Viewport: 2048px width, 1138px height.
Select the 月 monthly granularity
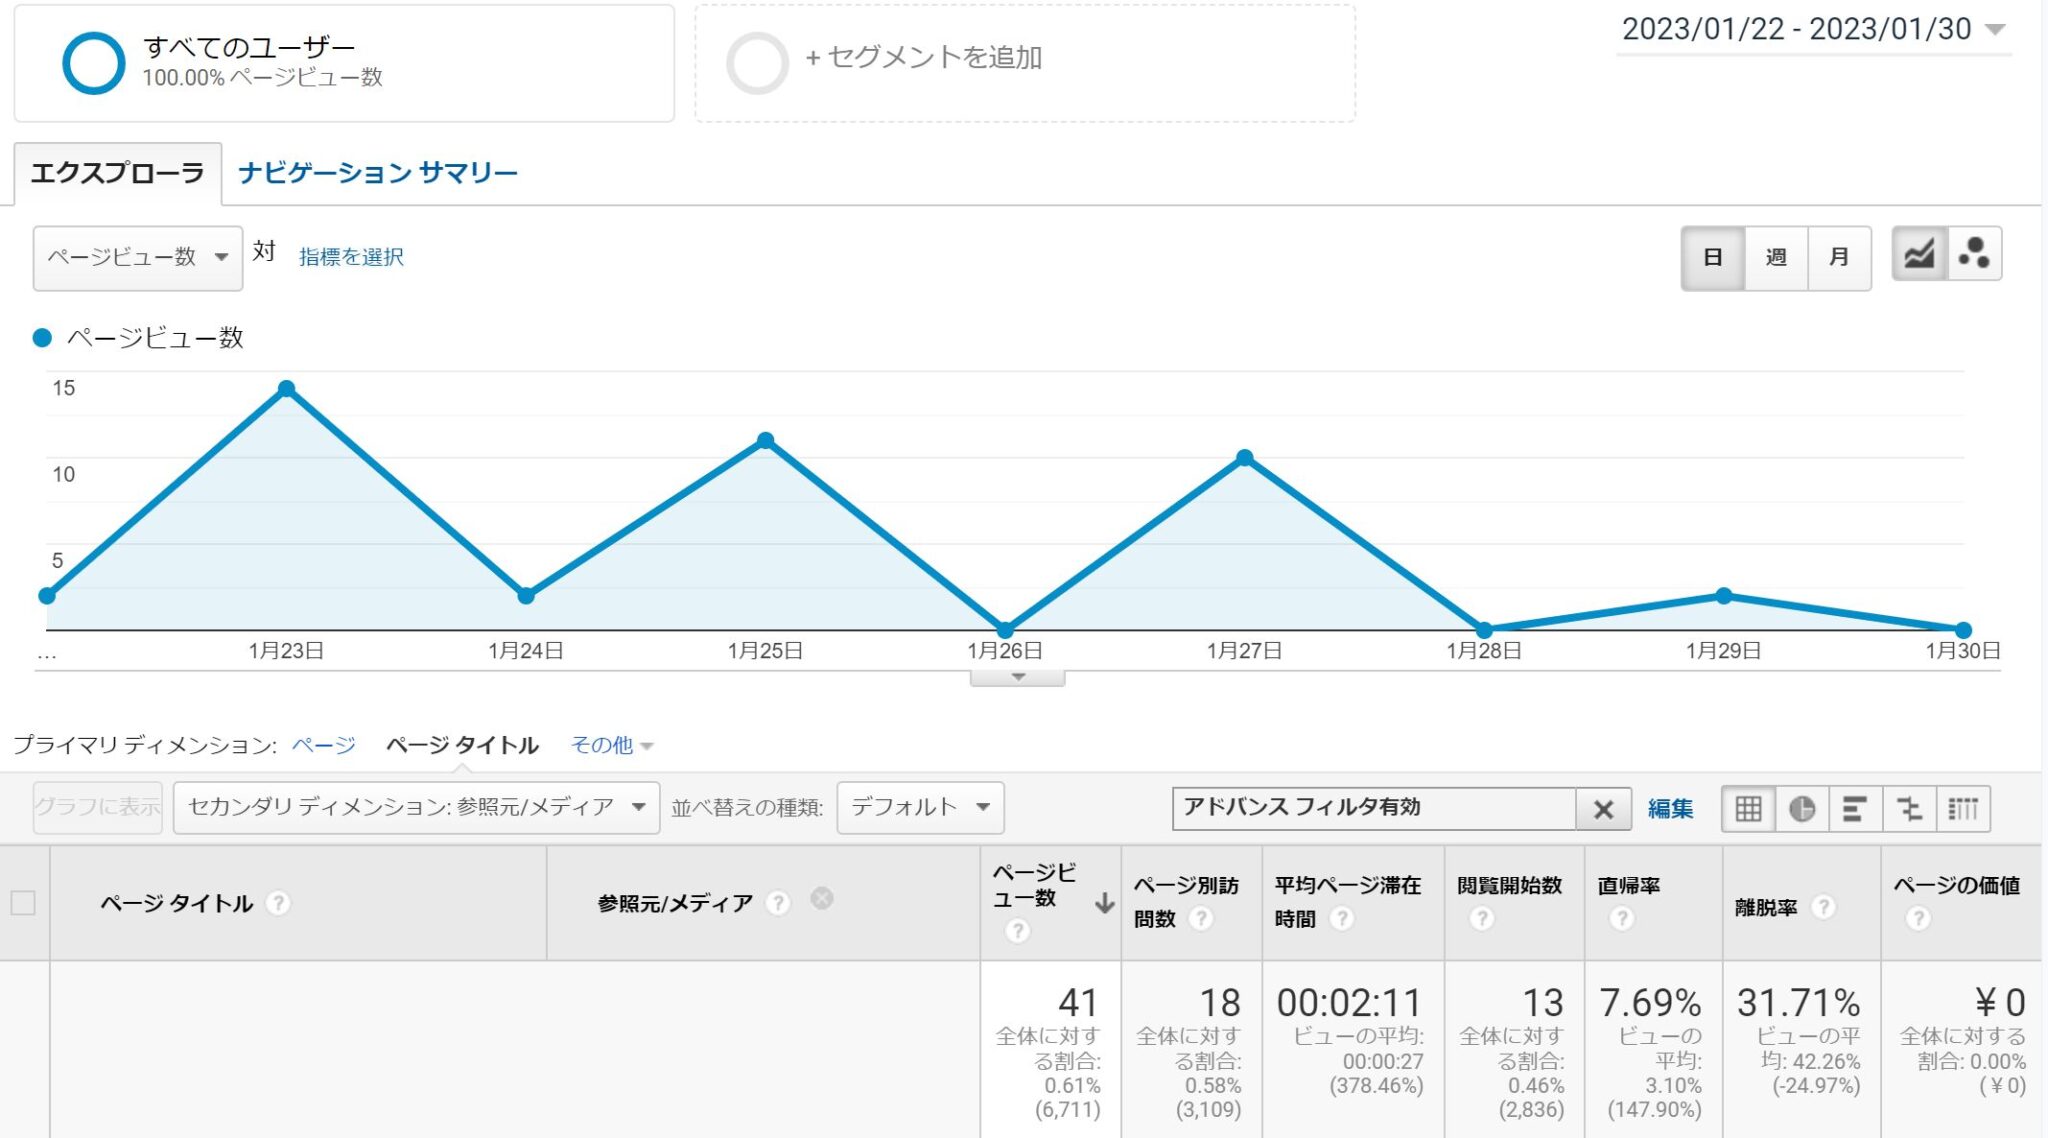point(1839,258)
